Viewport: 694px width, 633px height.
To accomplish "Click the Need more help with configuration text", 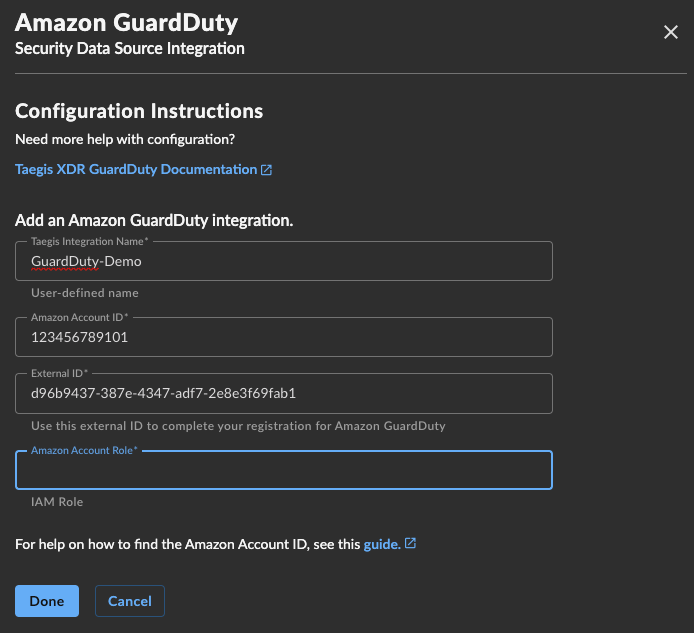I will (x=125, y=139).
